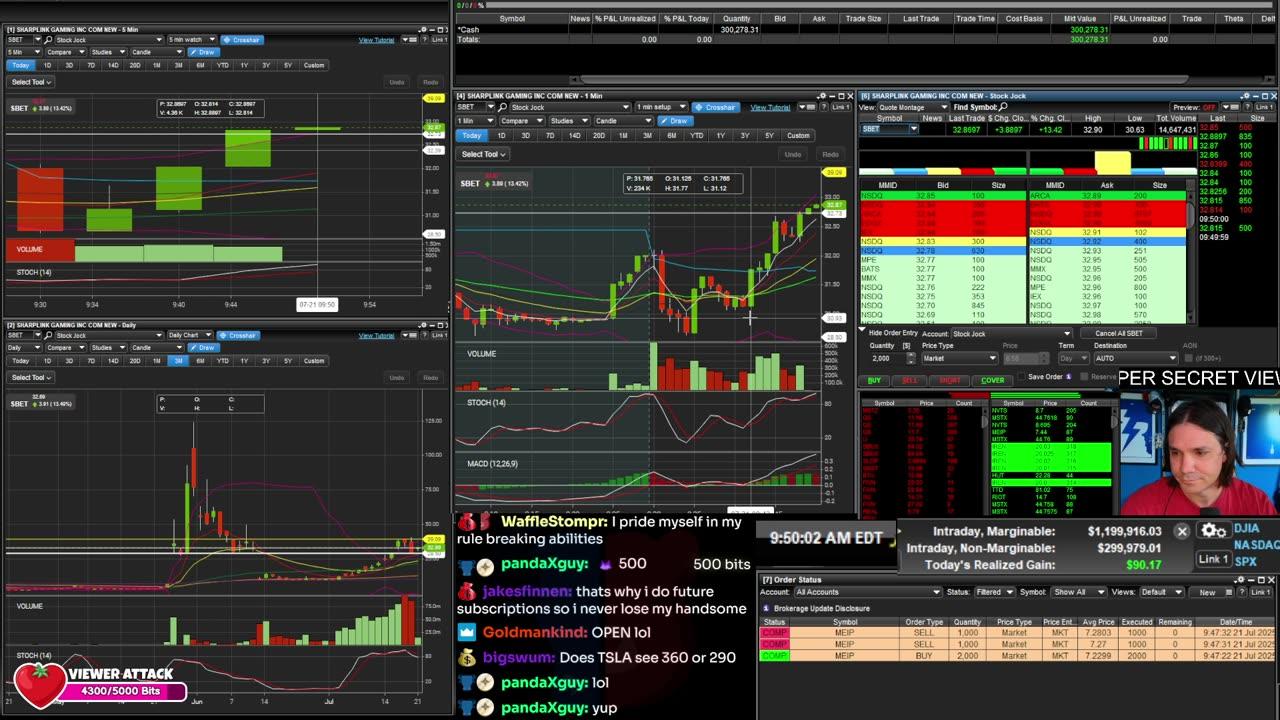
Task: Open Candle style dropdown in 1 Min chart
Action: [623, 121]
